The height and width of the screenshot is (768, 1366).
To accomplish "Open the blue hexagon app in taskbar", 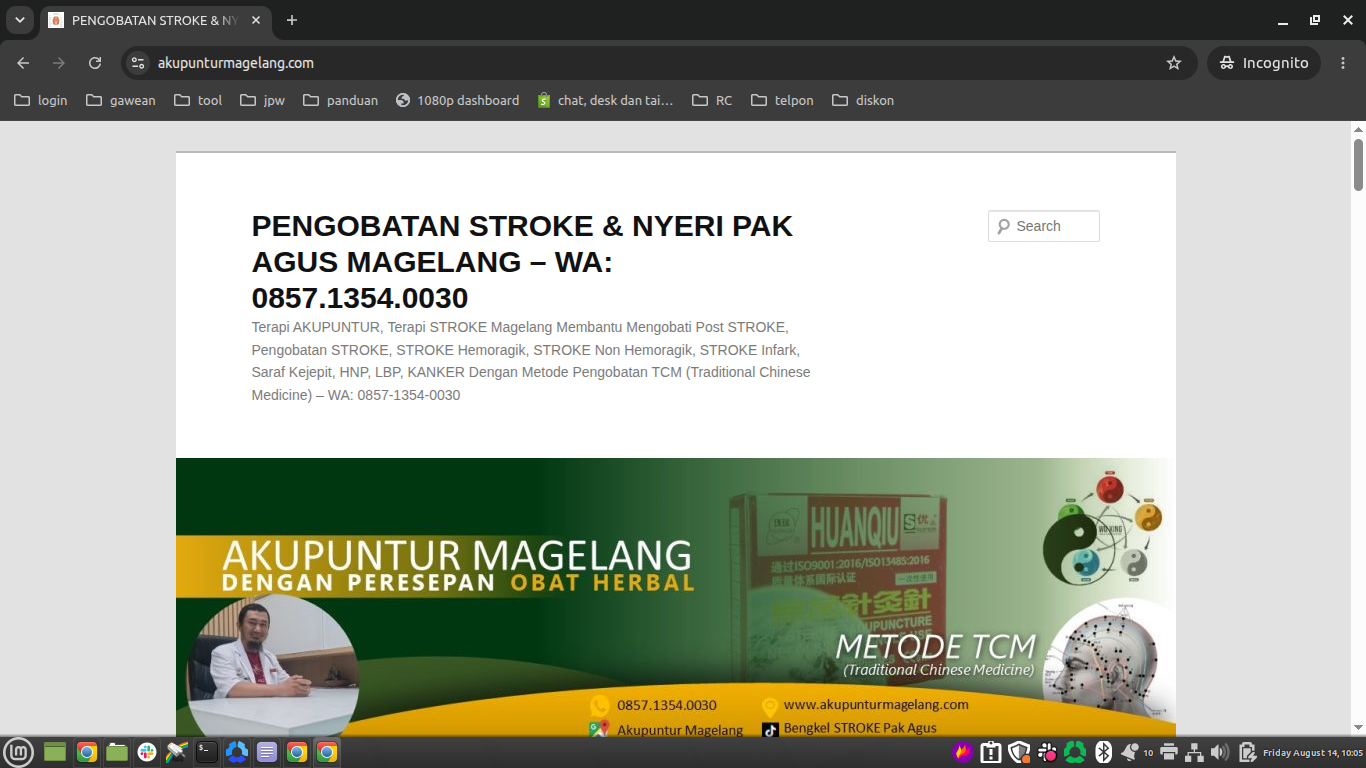I will pos(237,752).
